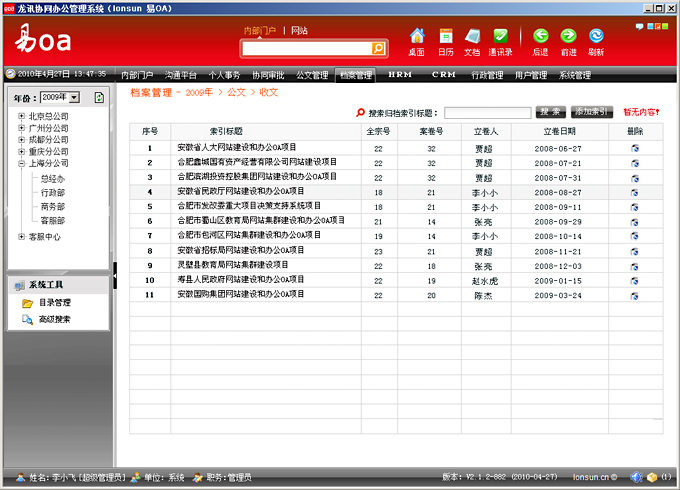The width and height of the screenshot is (680, 490).
Task: Open 高级搜索 advanced search tool
Action: (46, 320)
